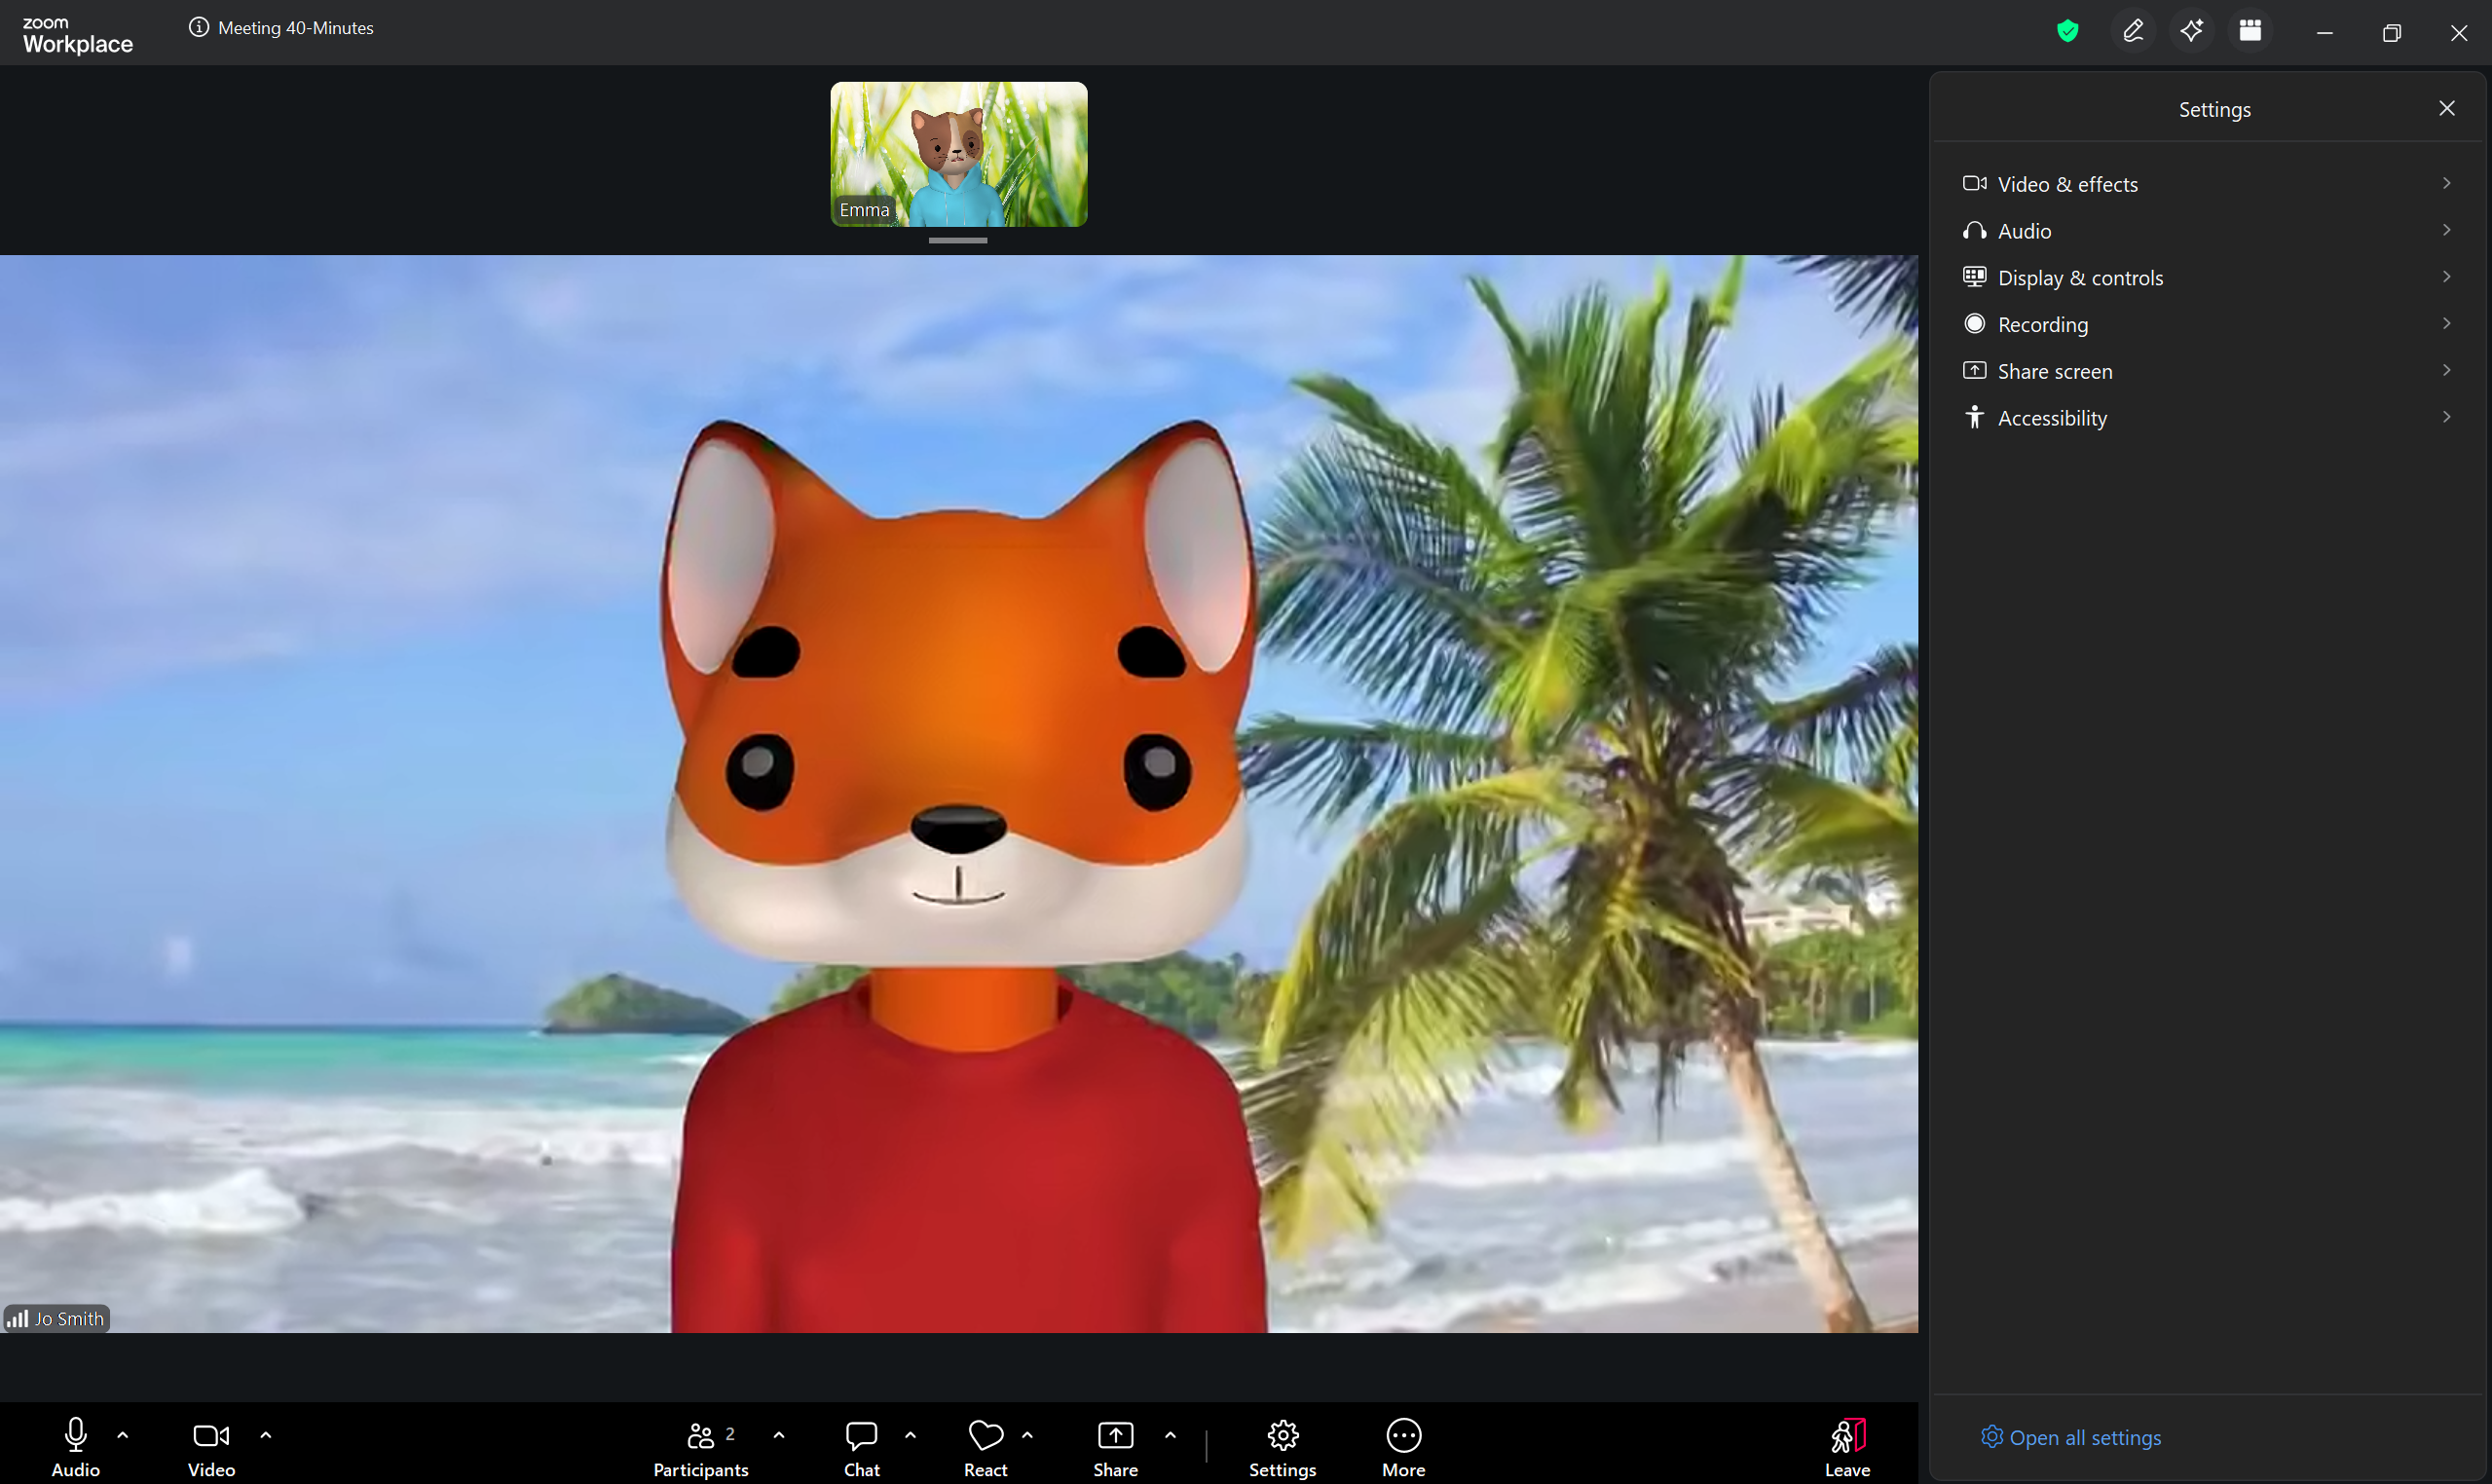Mute the microphone with the Audio button
The width and height of the screenshot is (2492, 1484).
click(76, 1446)
